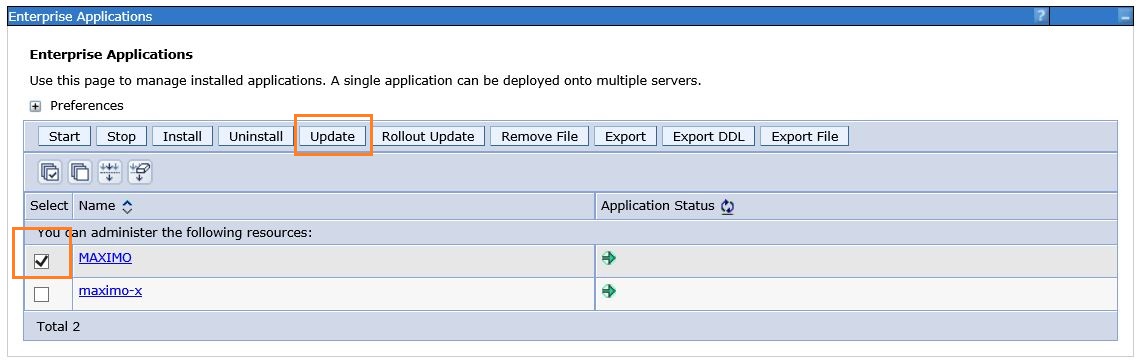Clear filter value icon
This screenshot has height=363, width=1141.
click(140, 172)
